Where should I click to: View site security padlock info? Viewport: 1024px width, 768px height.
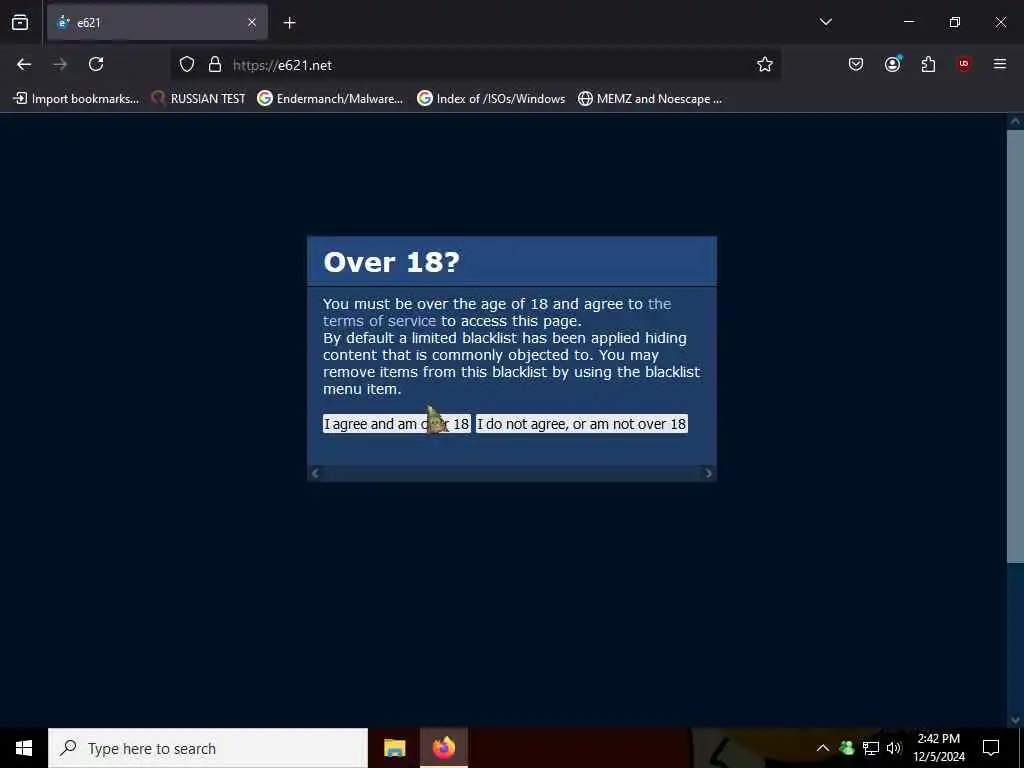[215, 65]
